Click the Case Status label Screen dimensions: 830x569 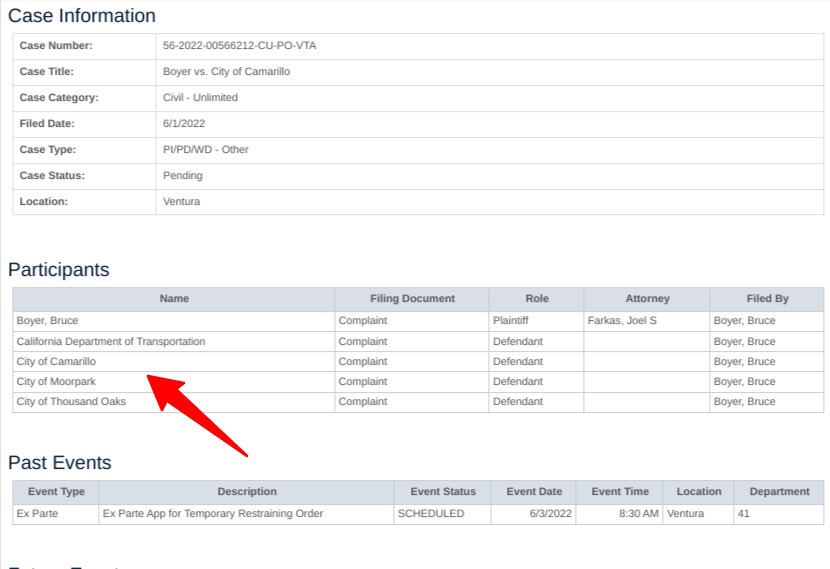pyautogui.click(x=52, y=175)
